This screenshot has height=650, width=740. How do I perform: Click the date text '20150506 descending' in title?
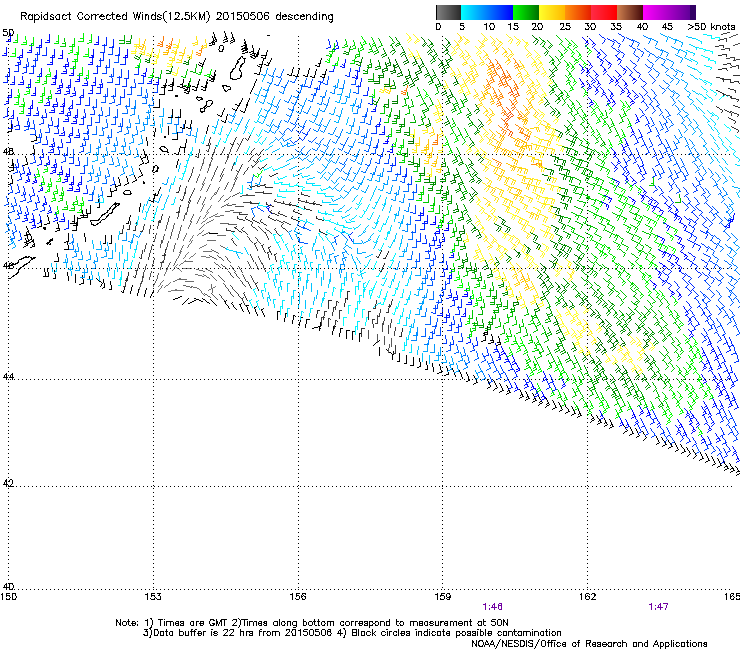(x=275, y=17)
